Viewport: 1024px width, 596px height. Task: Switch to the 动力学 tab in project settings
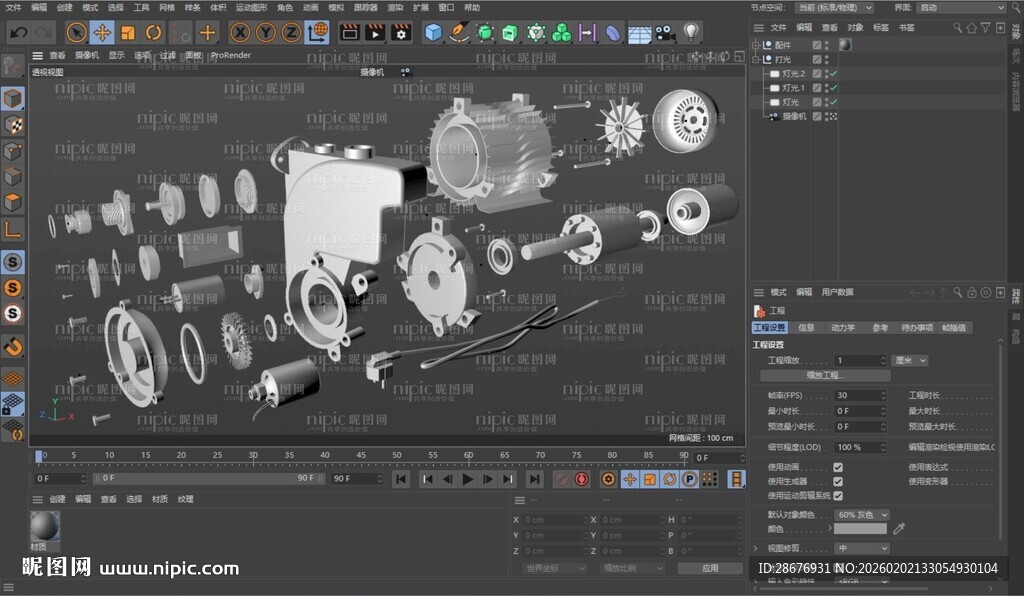[x=844, y=328]
